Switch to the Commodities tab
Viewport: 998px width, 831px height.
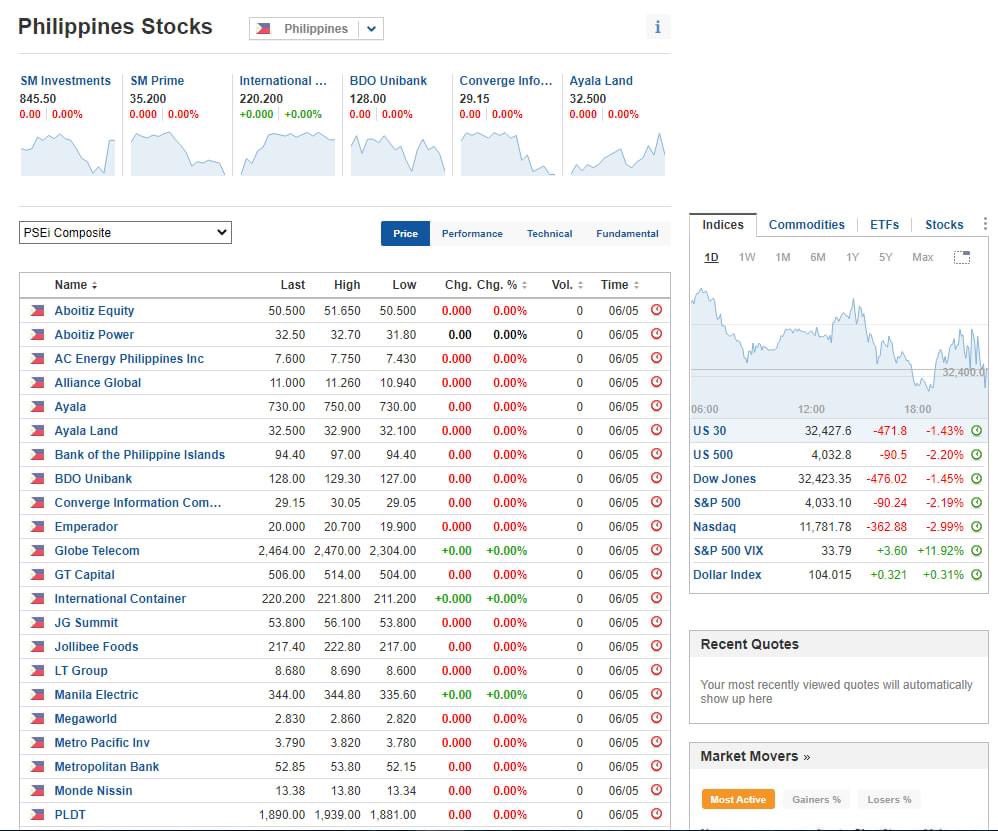[x=806, y=225]
